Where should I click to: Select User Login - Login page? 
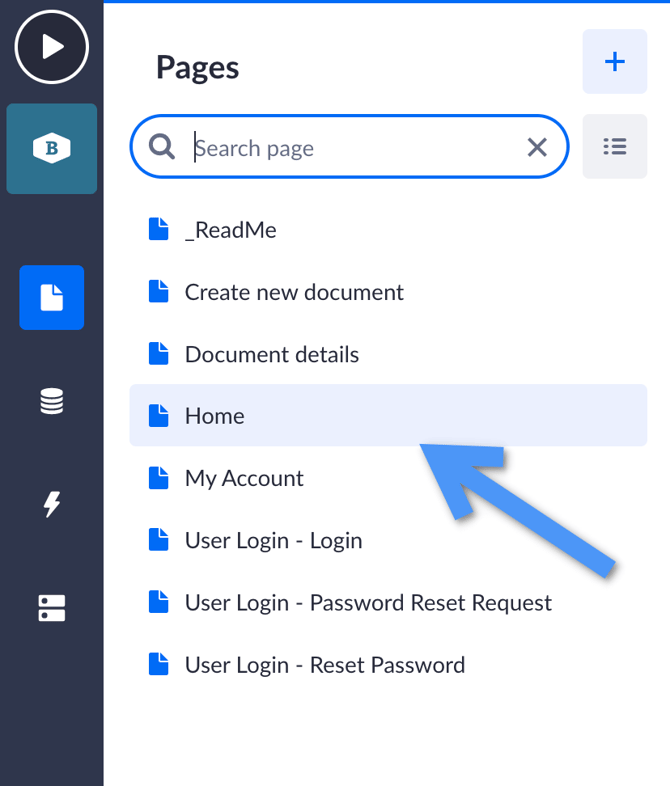point(273,540)
